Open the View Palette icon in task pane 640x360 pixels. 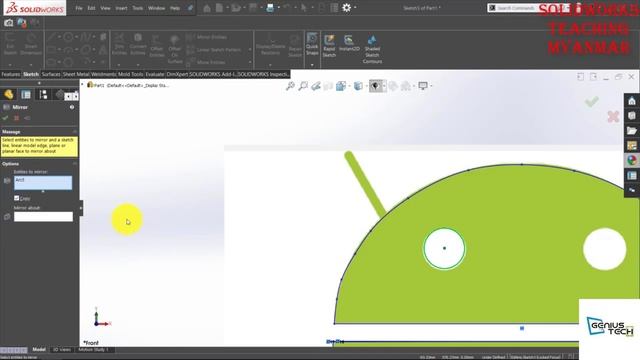point(631,146)
